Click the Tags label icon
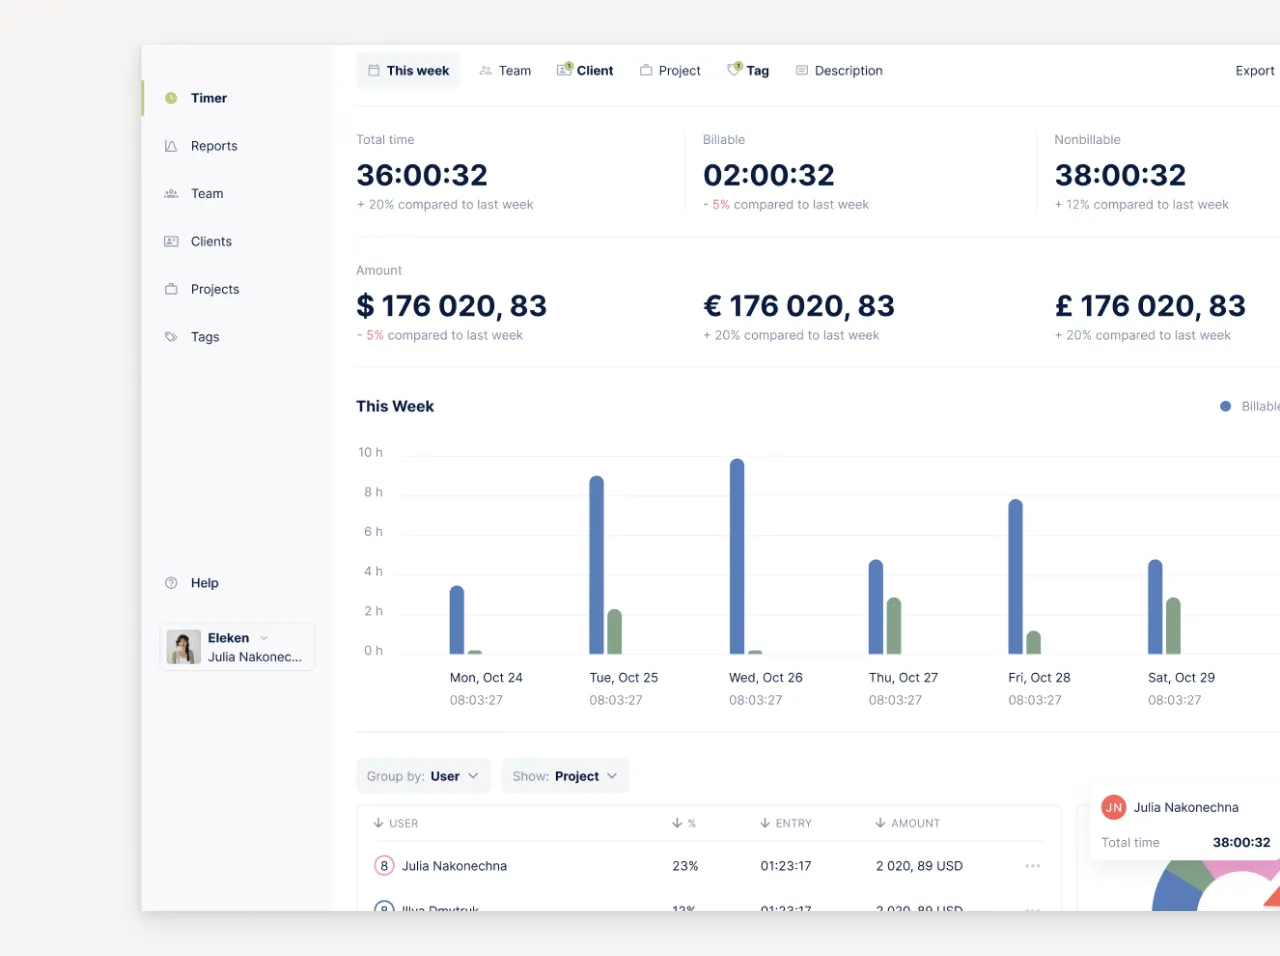 (x=171, y=337)
